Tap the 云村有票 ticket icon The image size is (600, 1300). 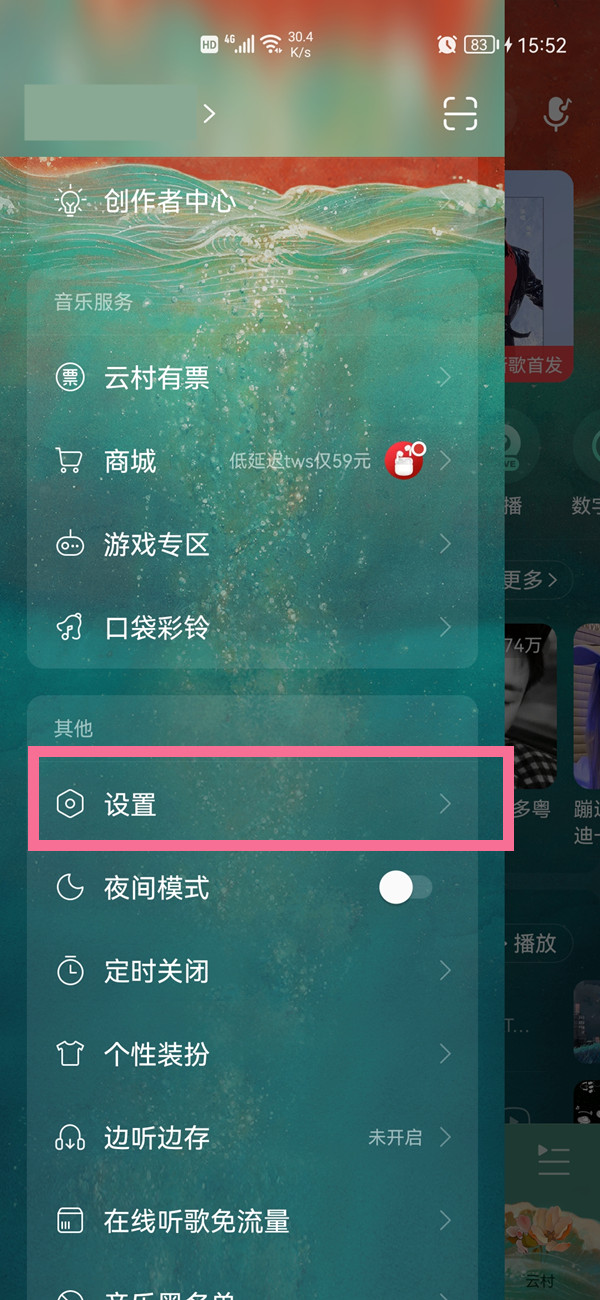click(69, 378)
